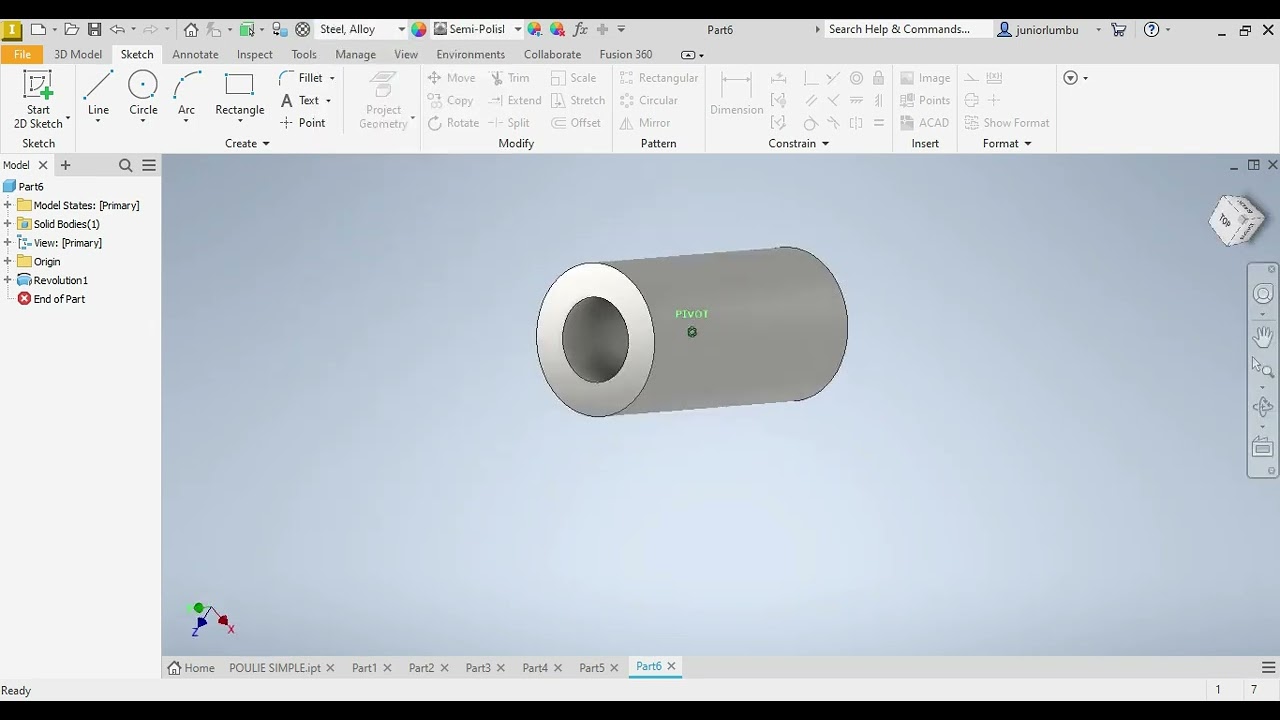The height and width of the screenshot is (720, 1280).
Task: Open the Environments ribbon tab
Action: pos(470,54)
